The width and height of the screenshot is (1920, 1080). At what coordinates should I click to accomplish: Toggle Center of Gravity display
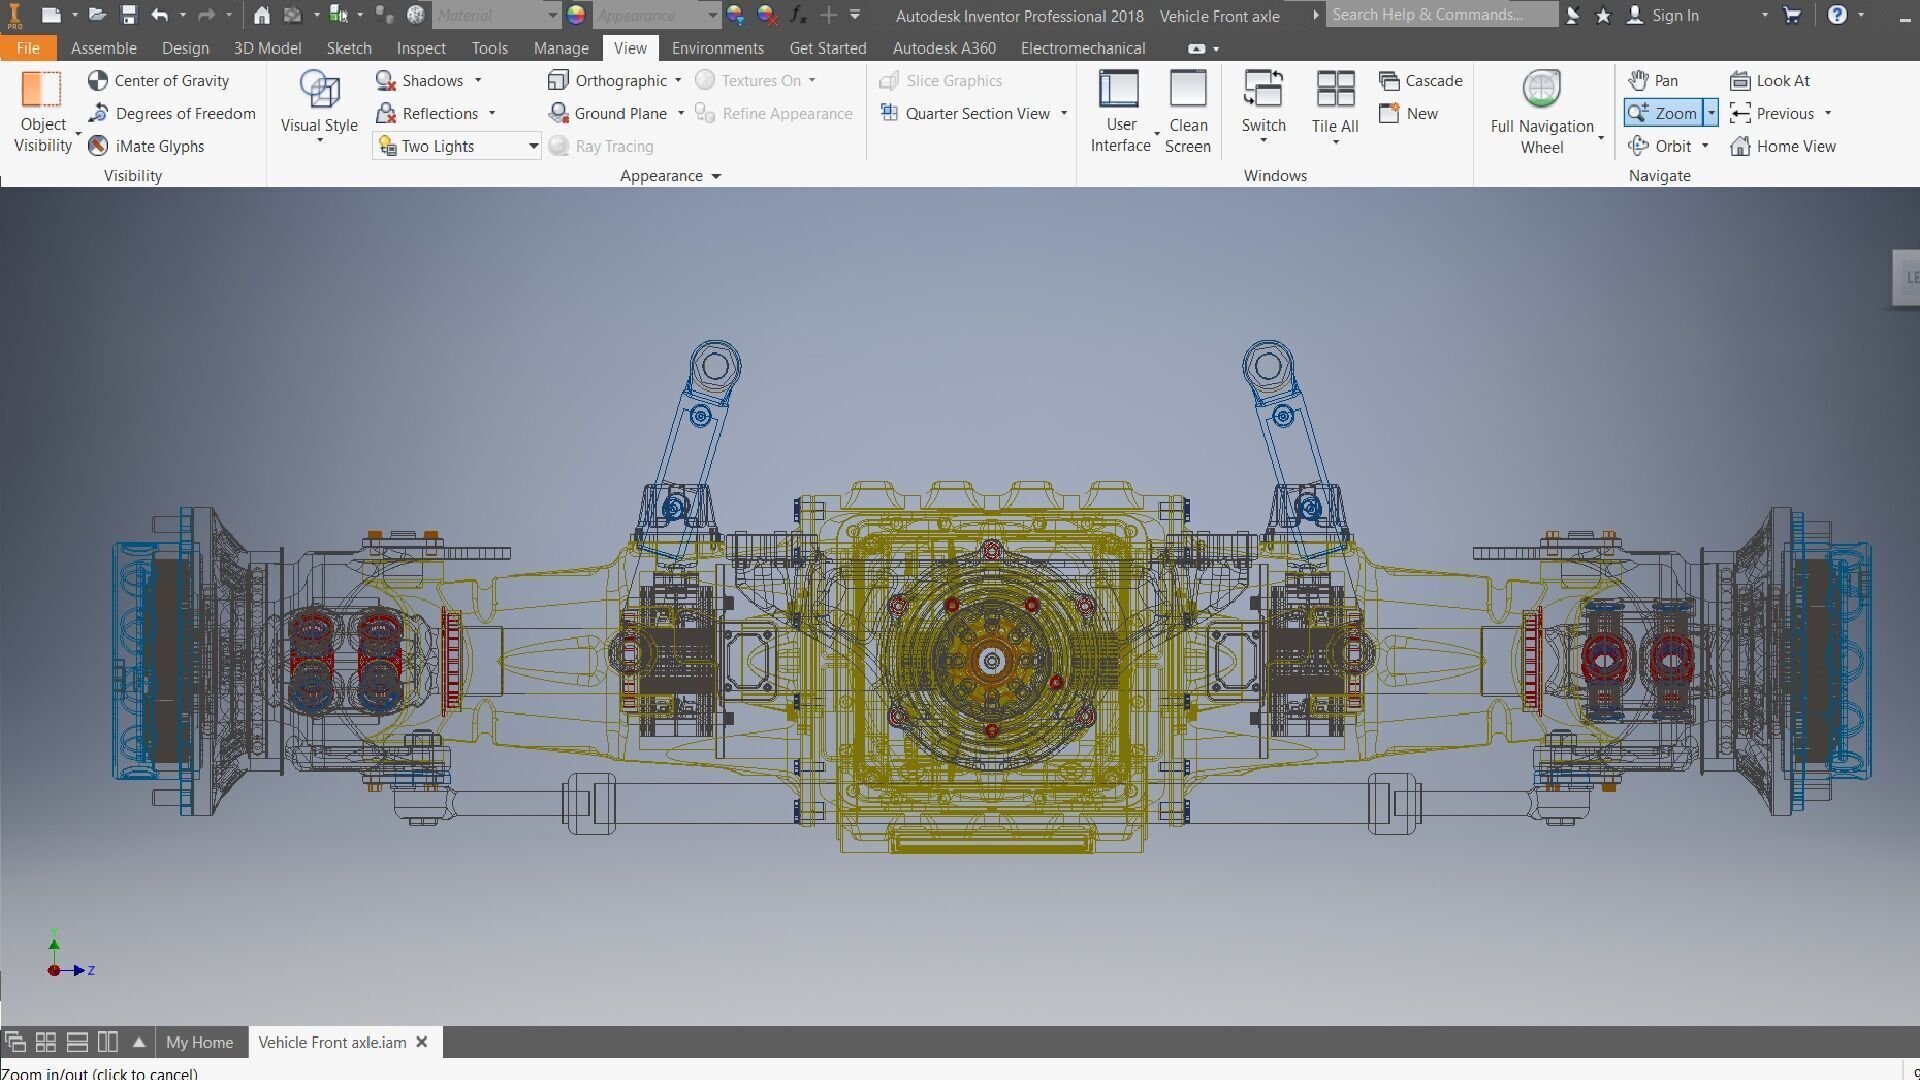159,81
